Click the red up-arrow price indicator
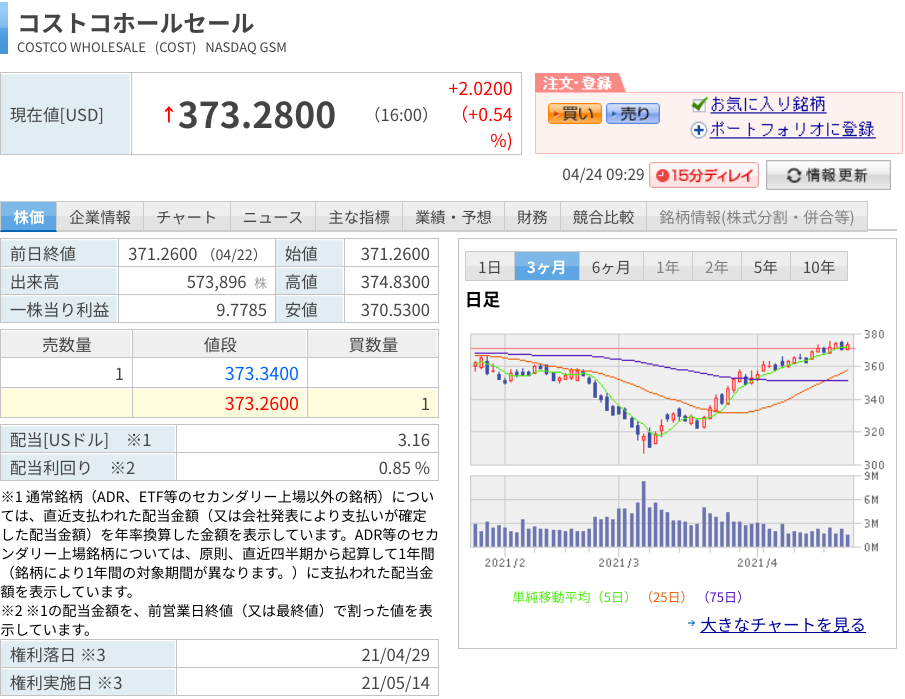Image resolution: width=905 pixels, height=699 pixels. pos(169,114)
